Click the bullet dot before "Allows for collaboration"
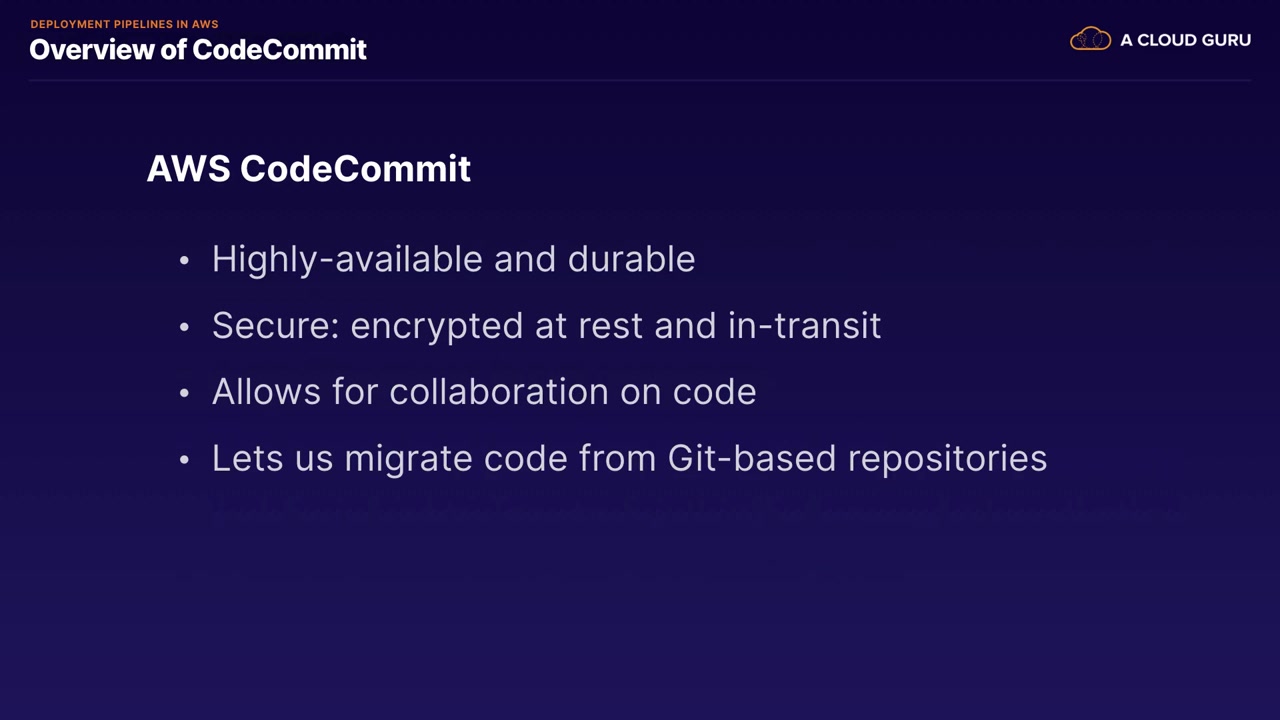Screen dimensions: 1280x720 (x=184, y=393)
